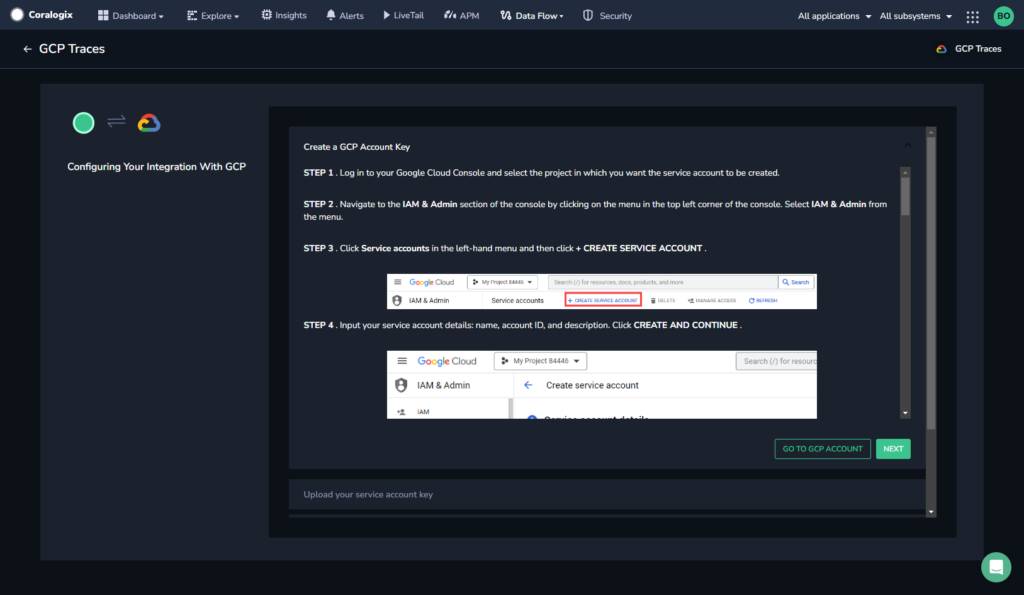Open the Explore menu
The image size is (1024, 595).
coord(213,16)
